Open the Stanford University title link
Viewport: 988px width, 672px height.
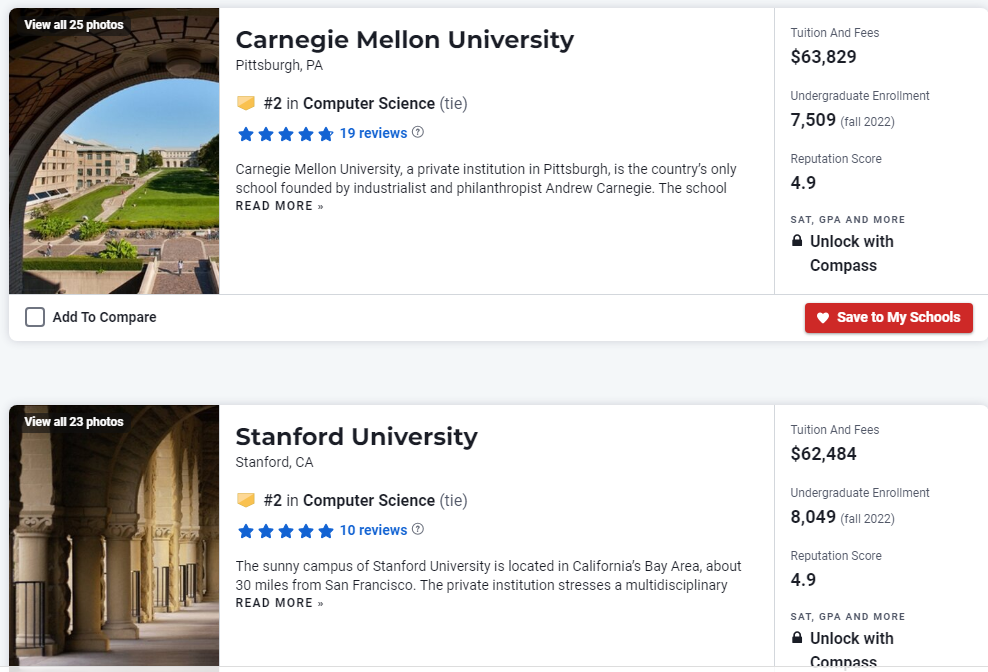[x=357, y=437]
